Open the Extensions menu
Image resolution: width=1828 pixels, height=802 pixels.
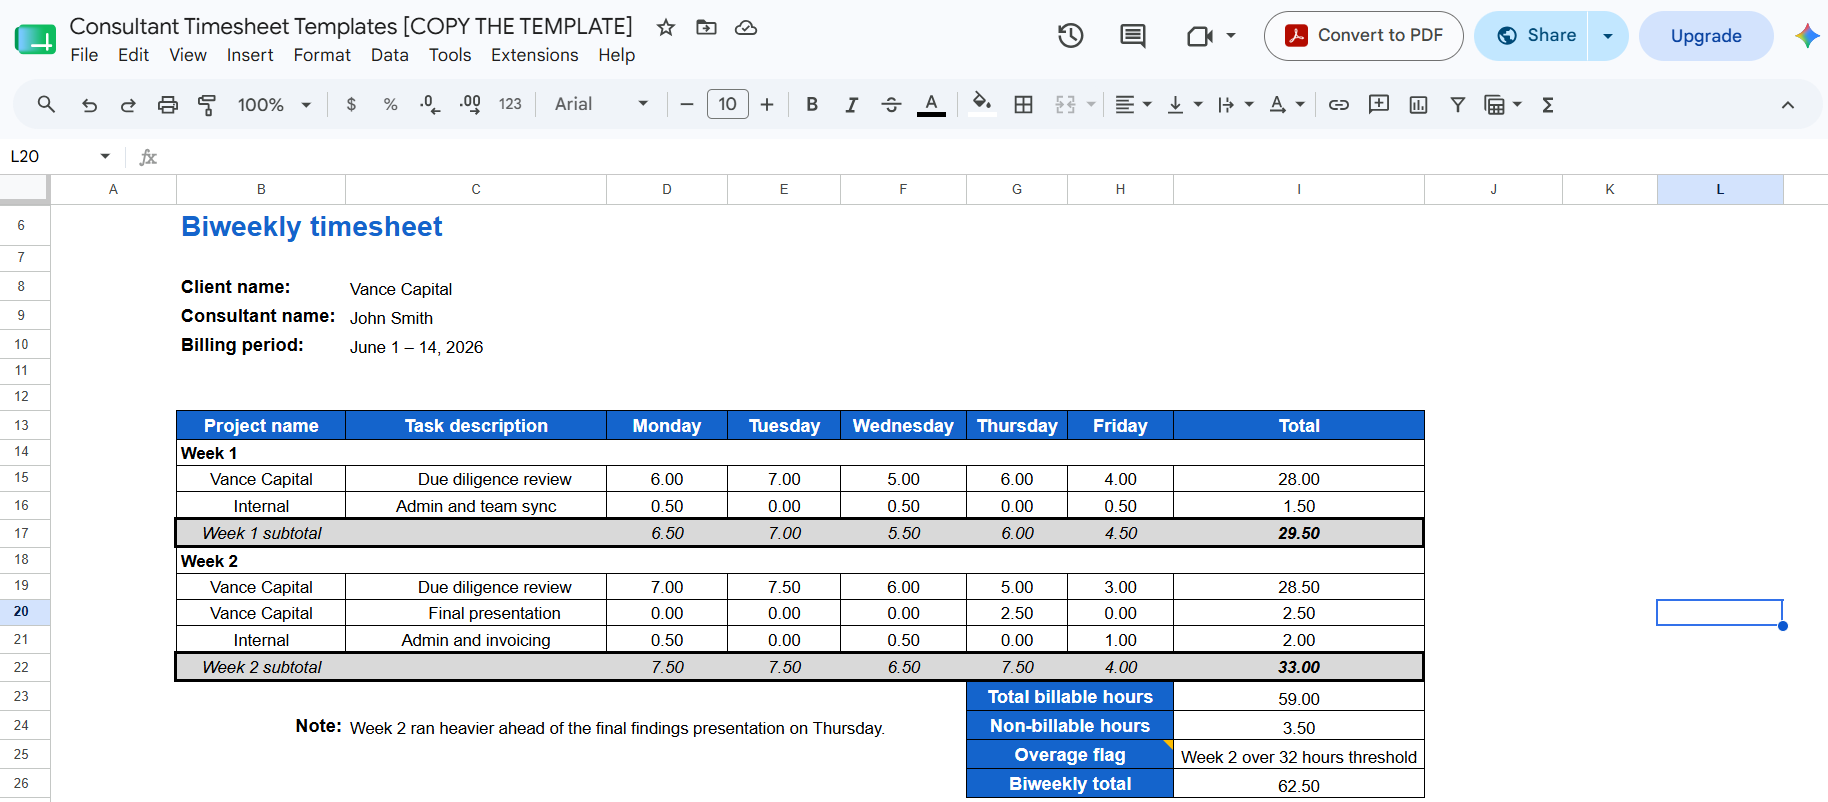534,55
